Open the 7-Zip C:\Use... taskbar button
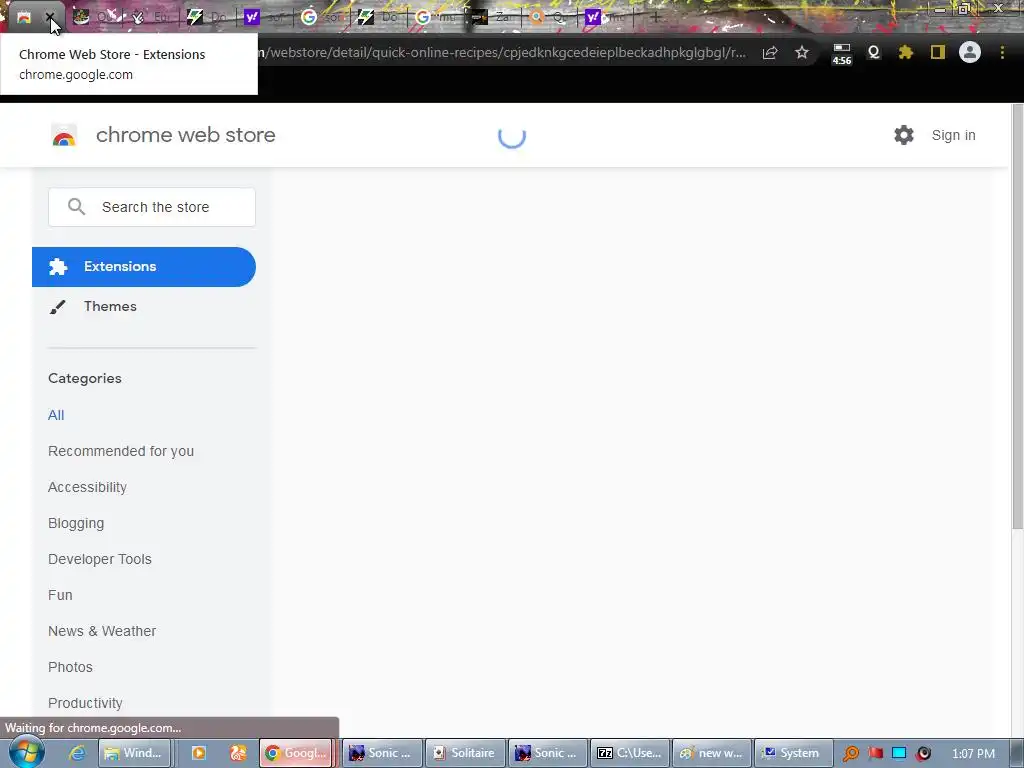This screenshot has width=1024, height=768. point(630,753)
